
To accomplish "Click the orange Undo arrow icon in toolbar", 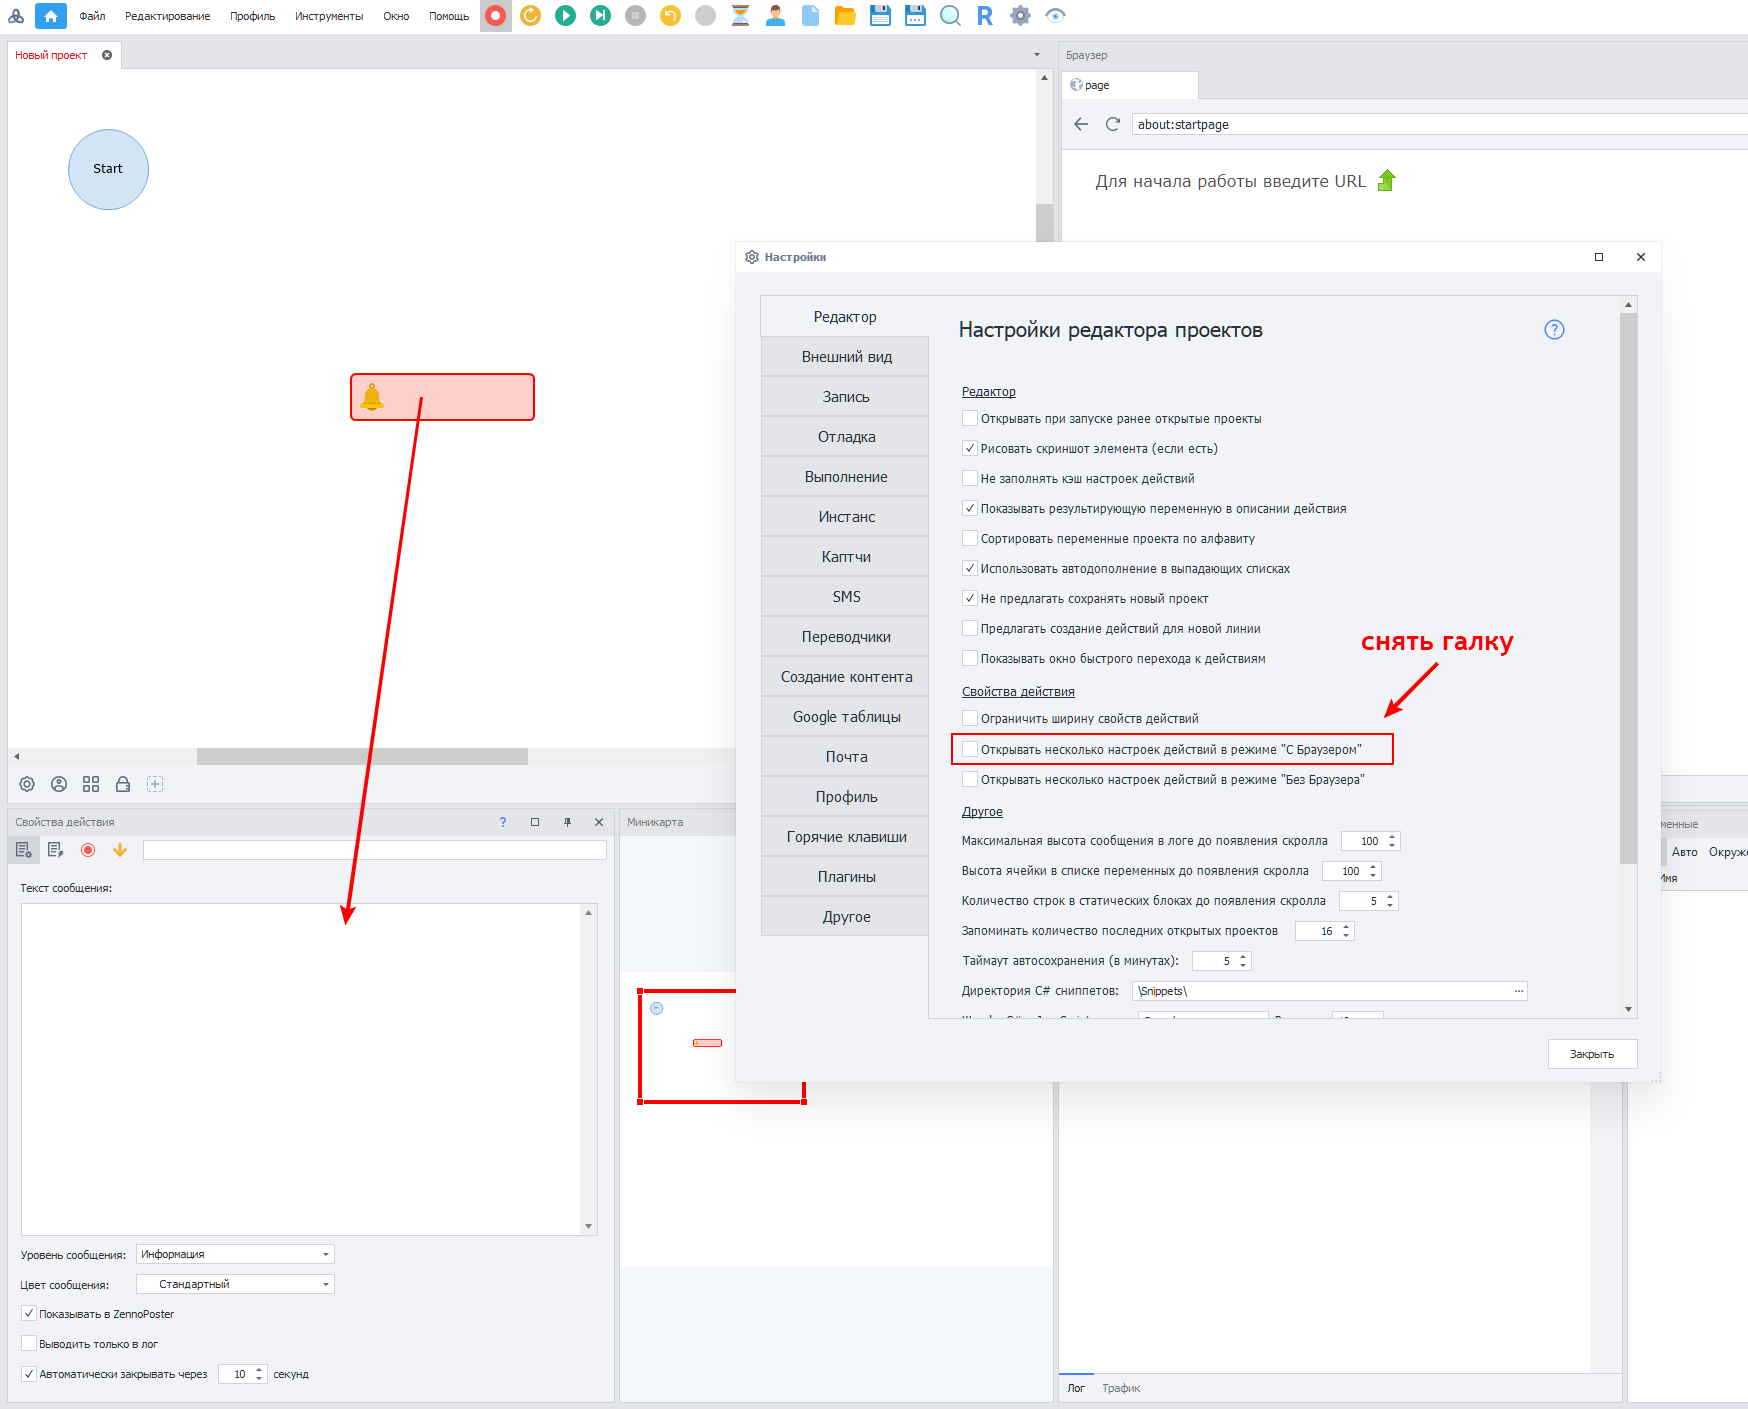I will point(671,16).
